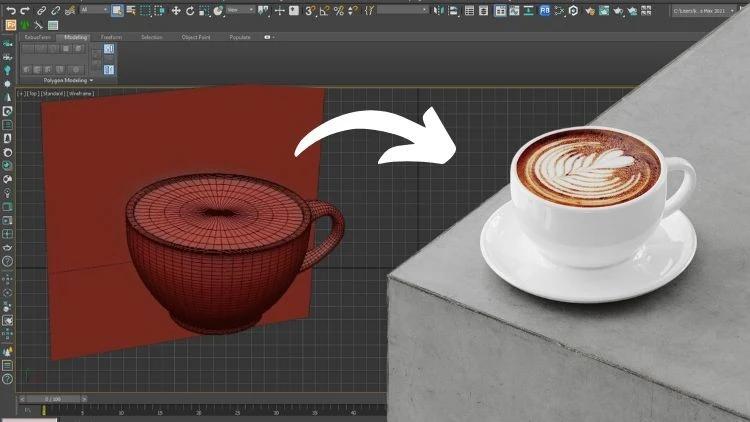The width and height of the screenshot is (750, 422).
Task: Click the blue RB toolbar icon
Action: point(544,10)
